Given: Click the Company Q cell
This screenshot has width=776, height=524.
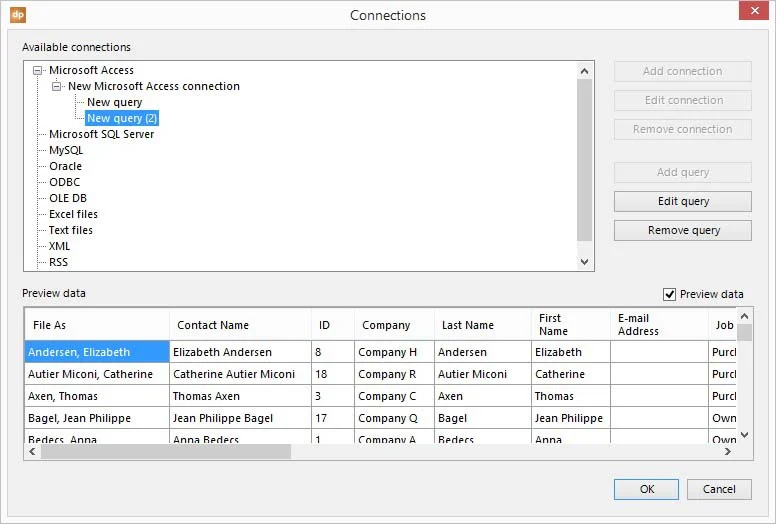Looking at the screenshot, I should 394,418.
